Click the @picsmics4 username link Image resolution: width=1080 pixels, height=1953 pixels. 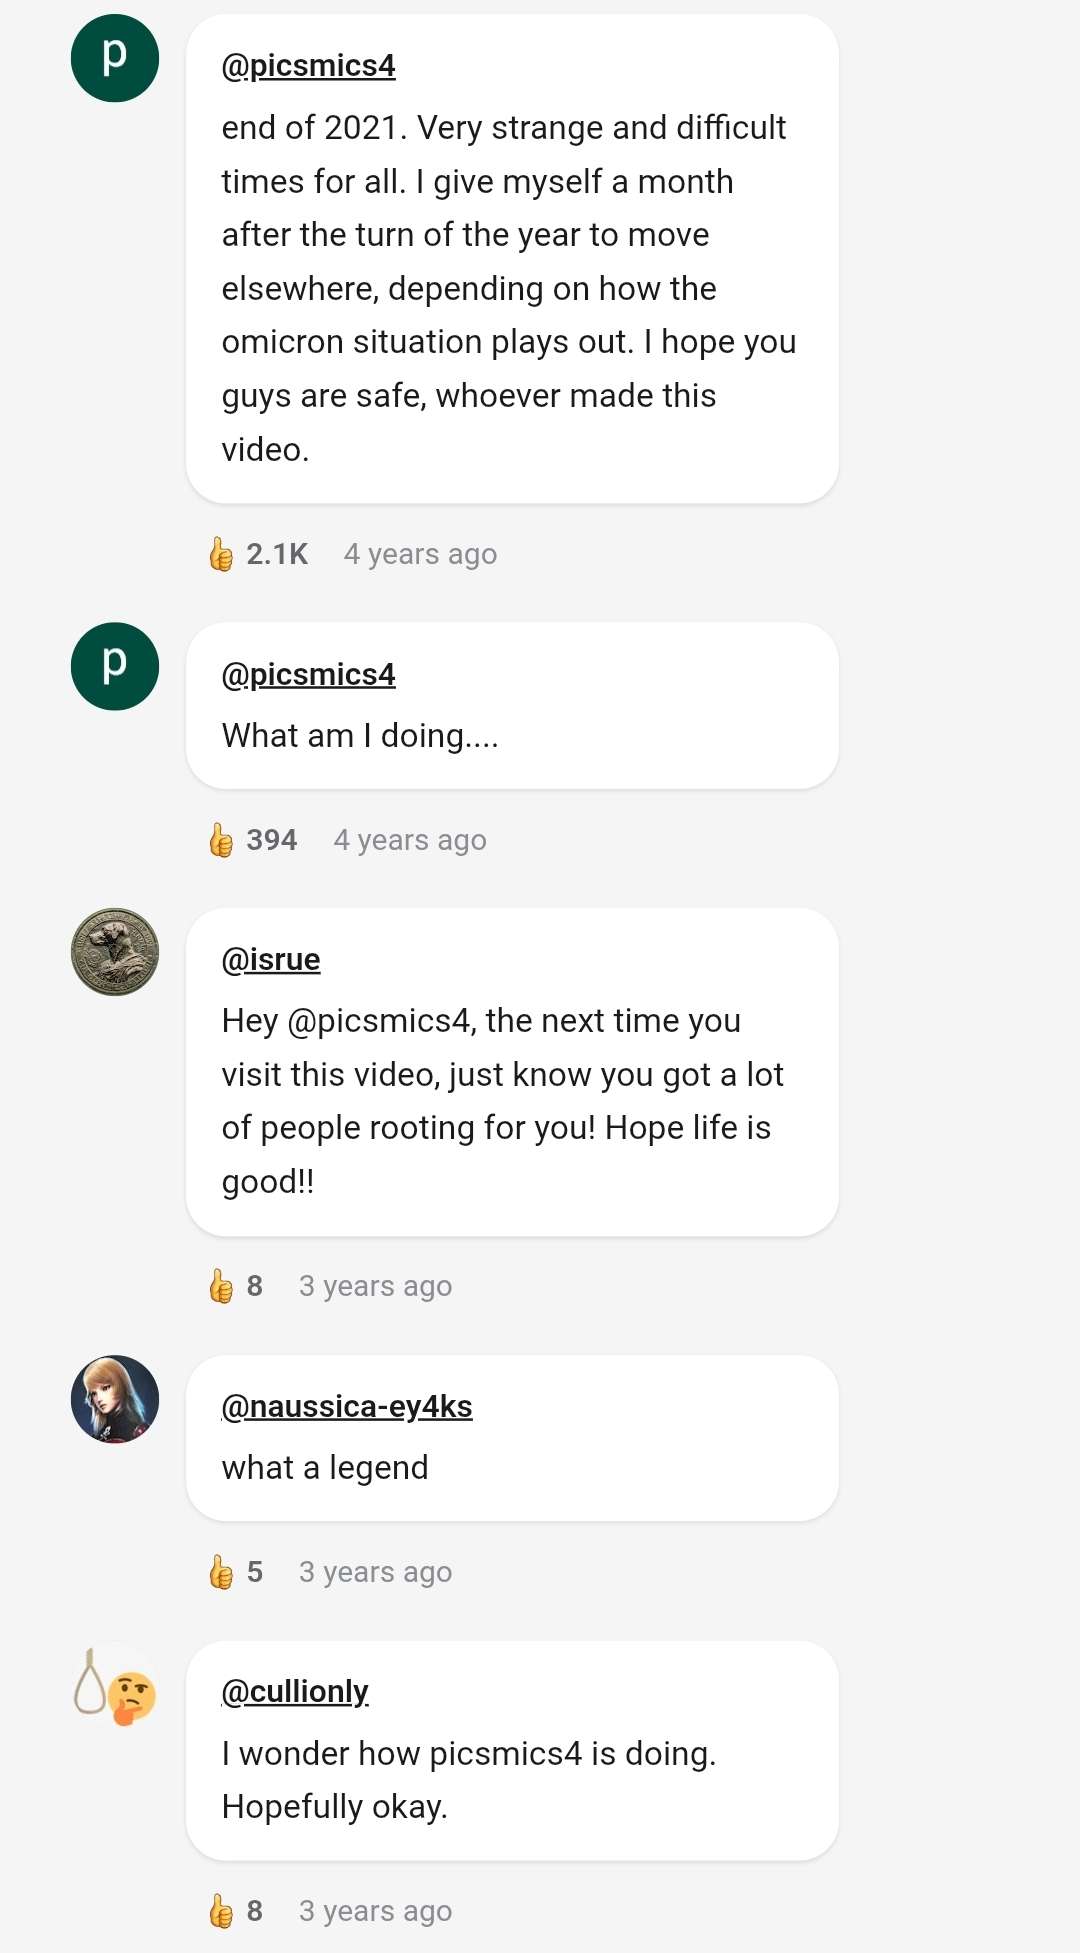point(307,64)
